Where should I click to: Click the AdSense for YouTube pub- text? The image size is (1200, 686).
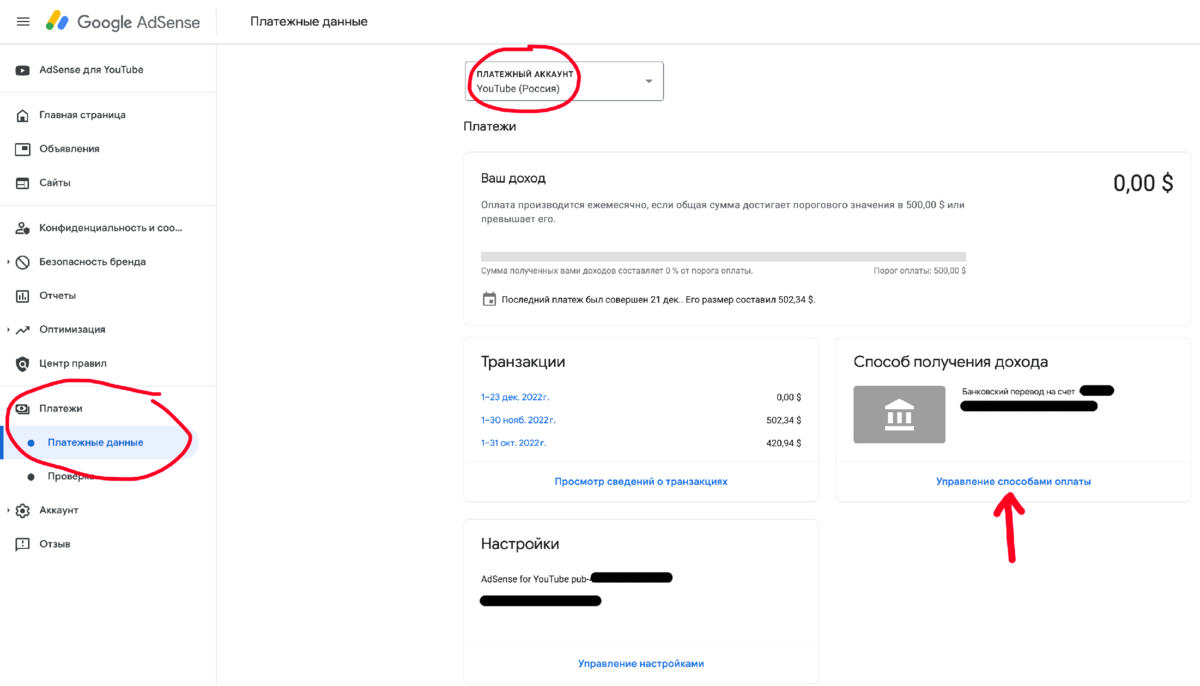[x=535, y=578]
